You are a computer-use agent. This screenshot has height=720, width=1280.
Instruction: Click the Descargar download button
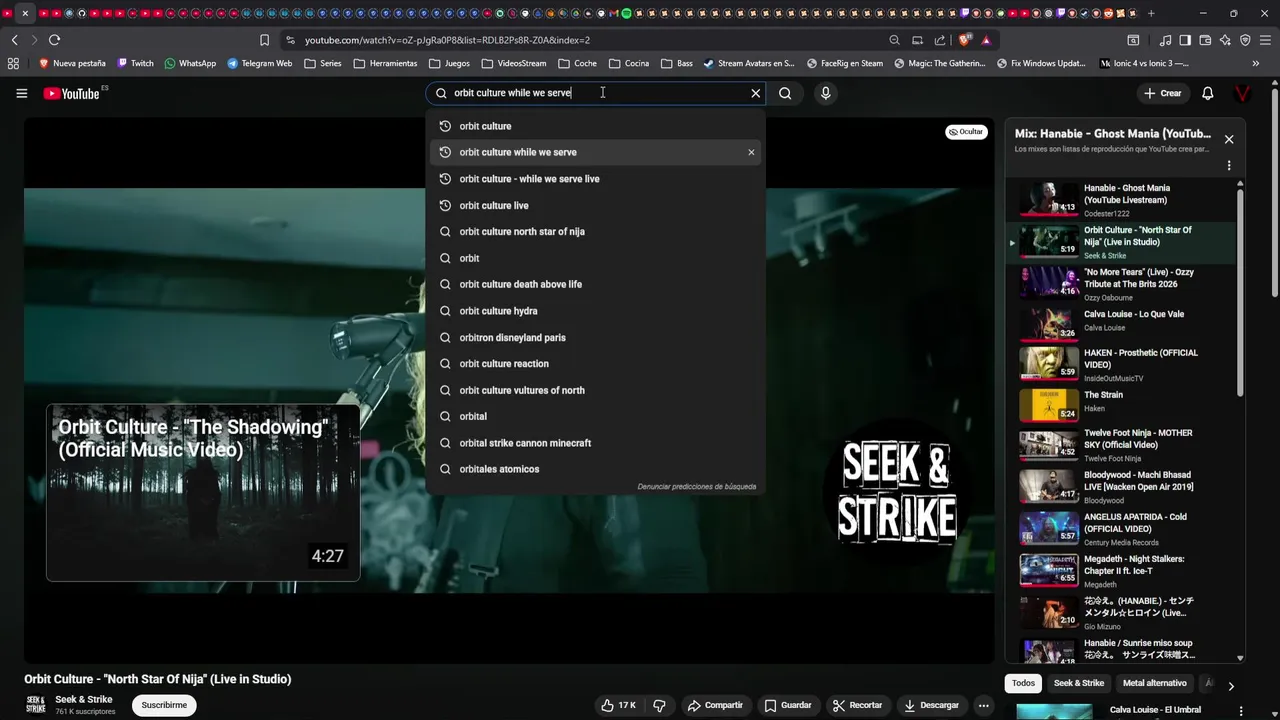pyautogui.click(x=932, y=705)
